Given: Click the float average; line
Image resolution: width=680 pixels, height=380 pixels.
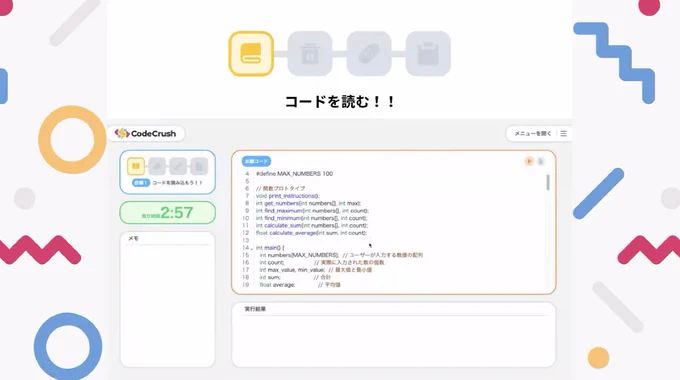Looking at the screenshot, I should click(300, 285).
